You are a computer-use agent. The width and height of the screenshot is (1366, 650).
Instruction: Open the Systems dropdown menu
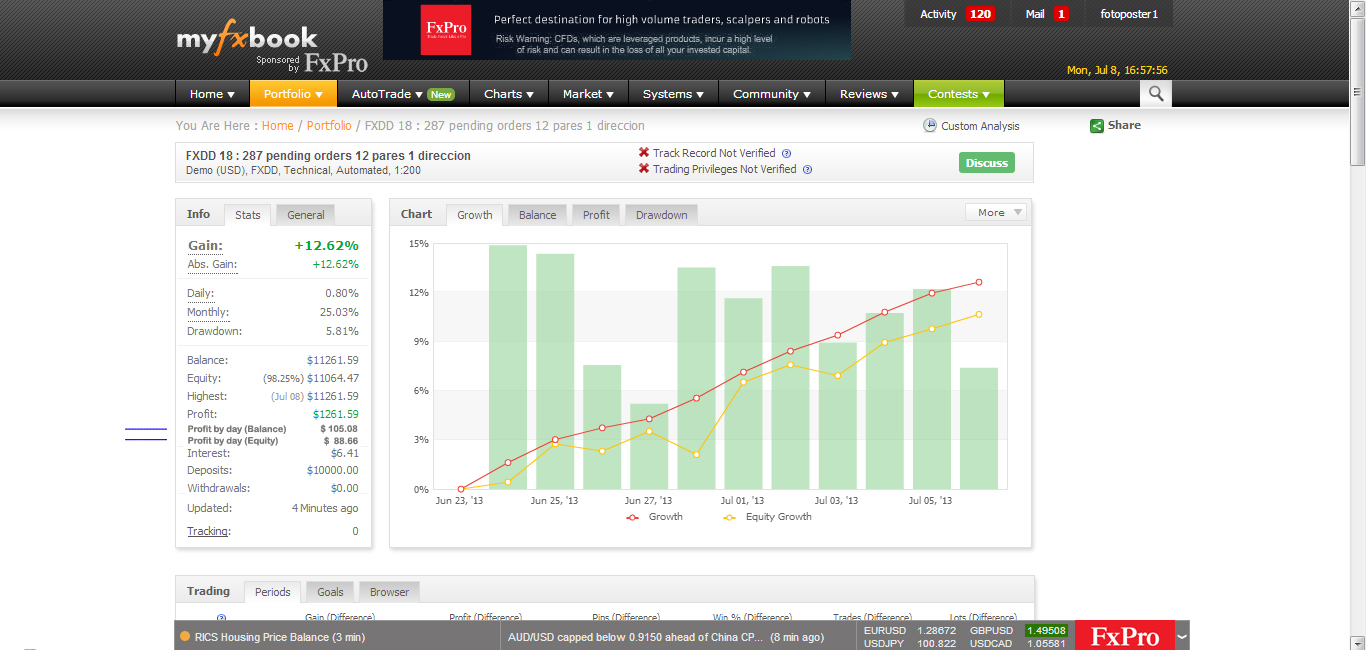click(674, 94)
